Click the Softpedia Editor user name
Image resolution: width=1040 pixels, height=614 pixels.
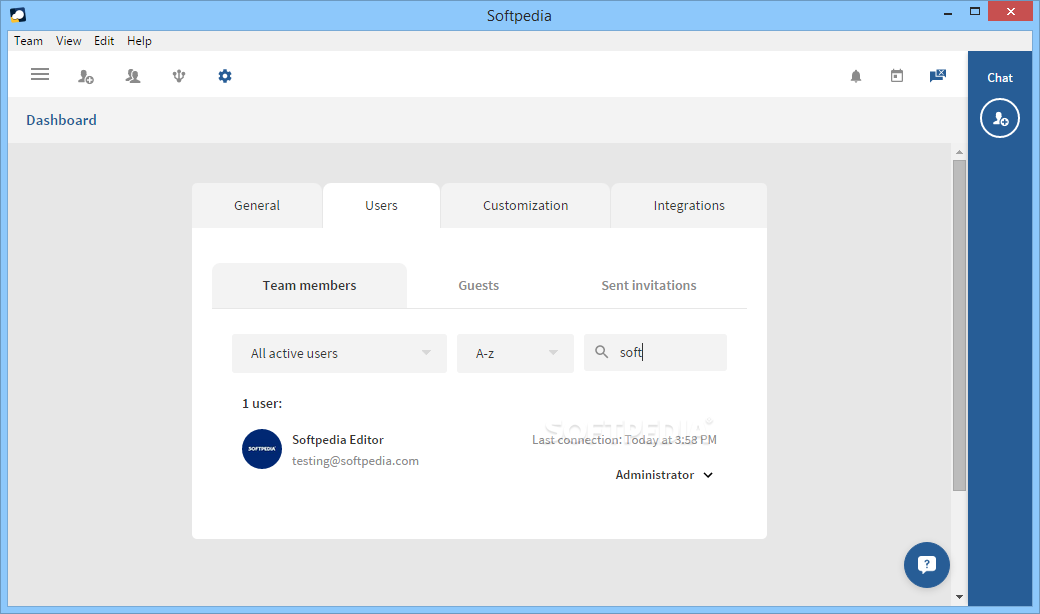pyautogui.click(x=338, y=440)
